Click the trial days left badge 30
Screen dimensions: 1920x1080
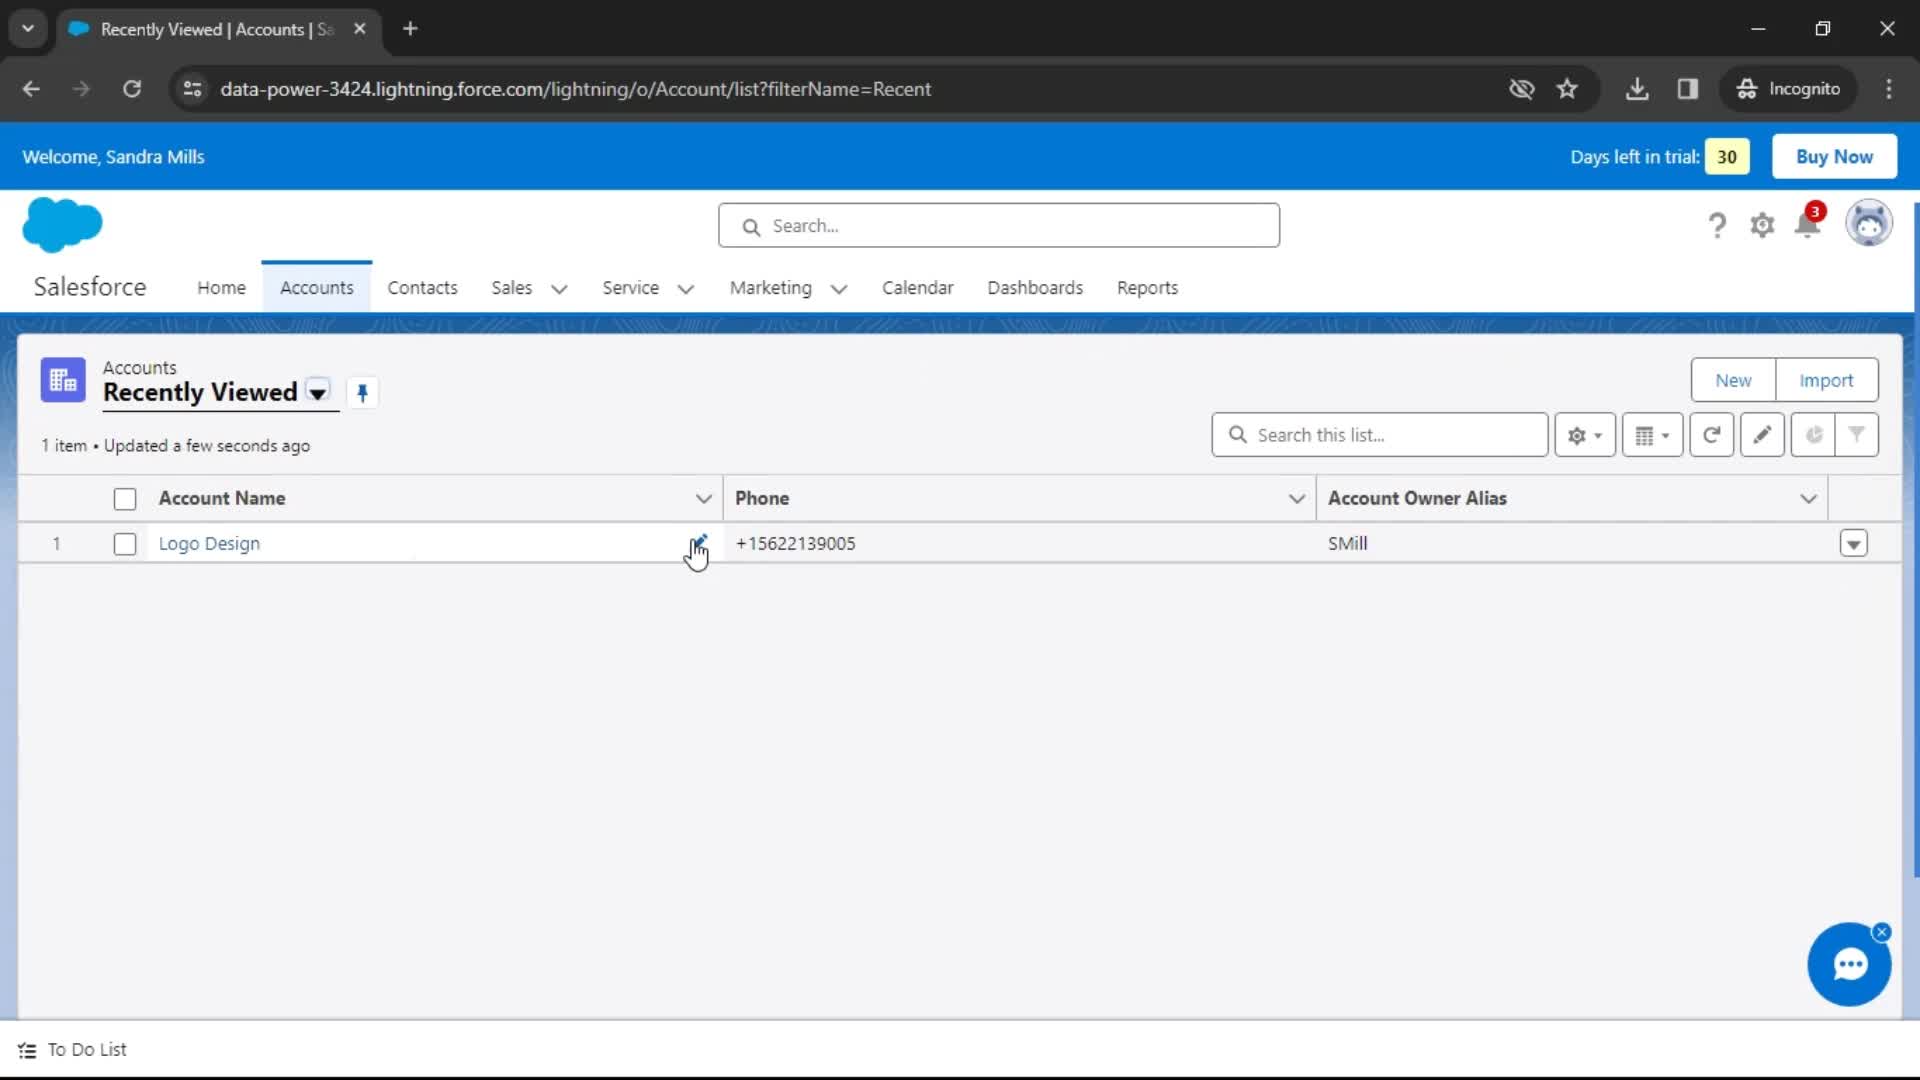tap(1727, 157)
